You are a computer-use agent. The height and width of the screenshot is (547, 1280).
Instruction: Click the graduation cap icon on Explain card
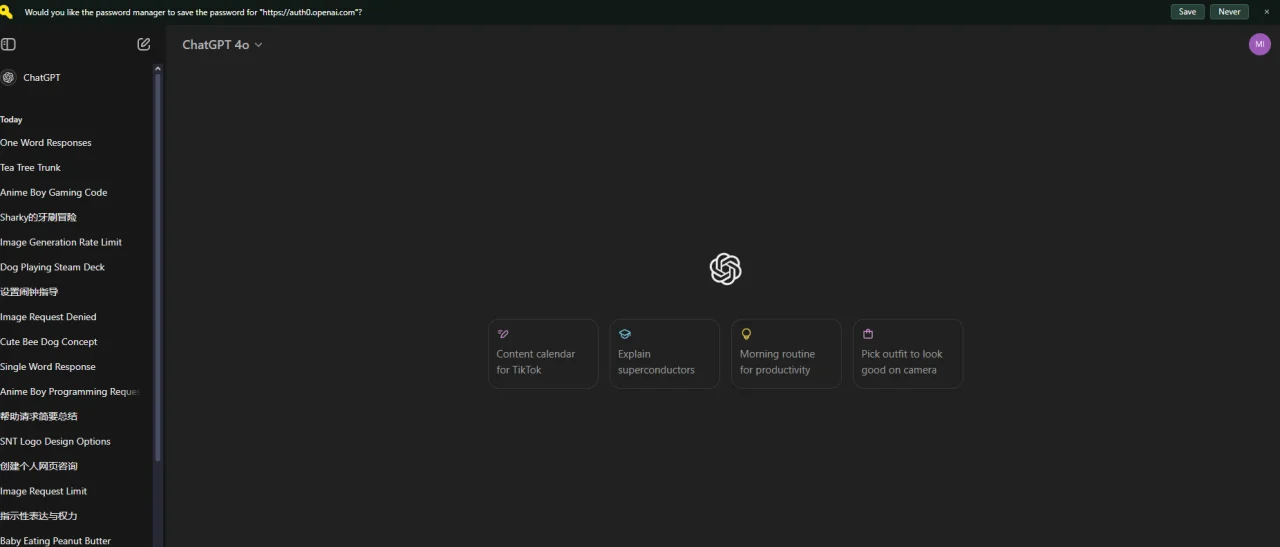[625, 334]
